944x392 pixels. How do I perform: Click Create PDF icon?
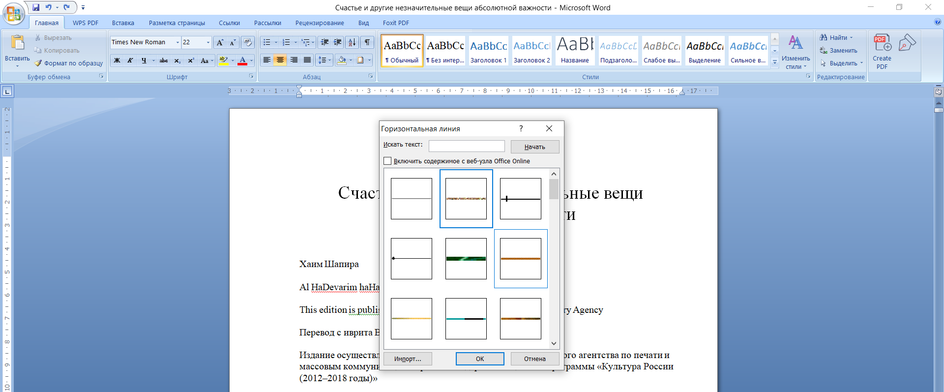(x=882, y=52)
